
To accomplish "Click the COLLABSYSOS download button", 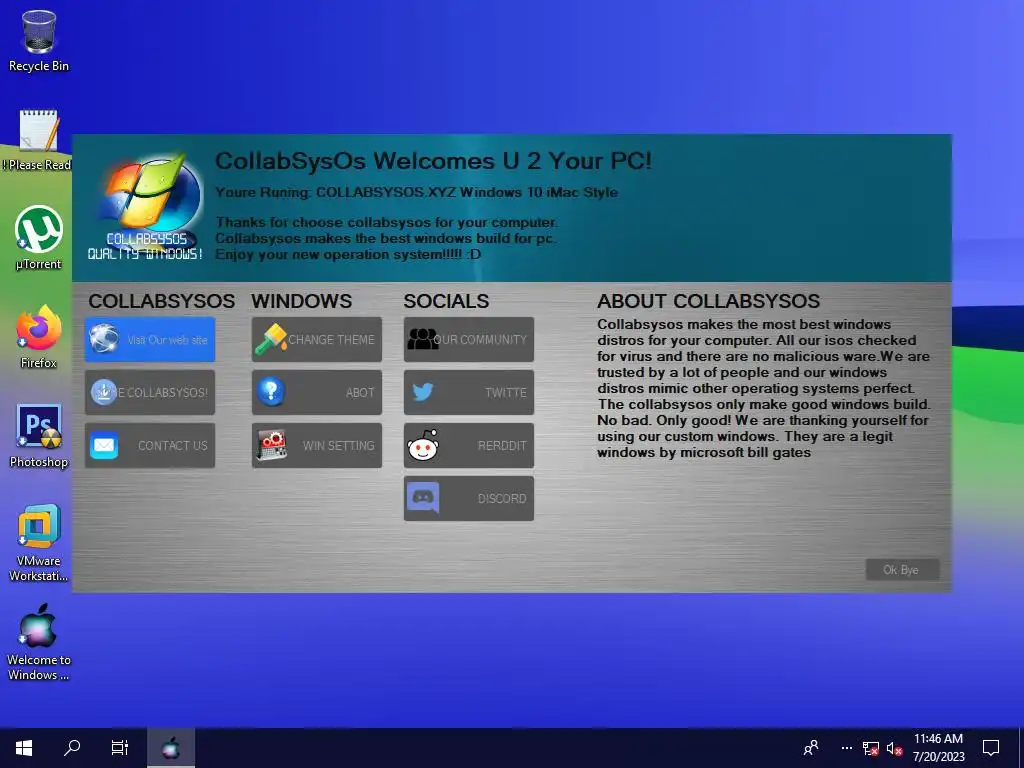I will click(150, 392).
